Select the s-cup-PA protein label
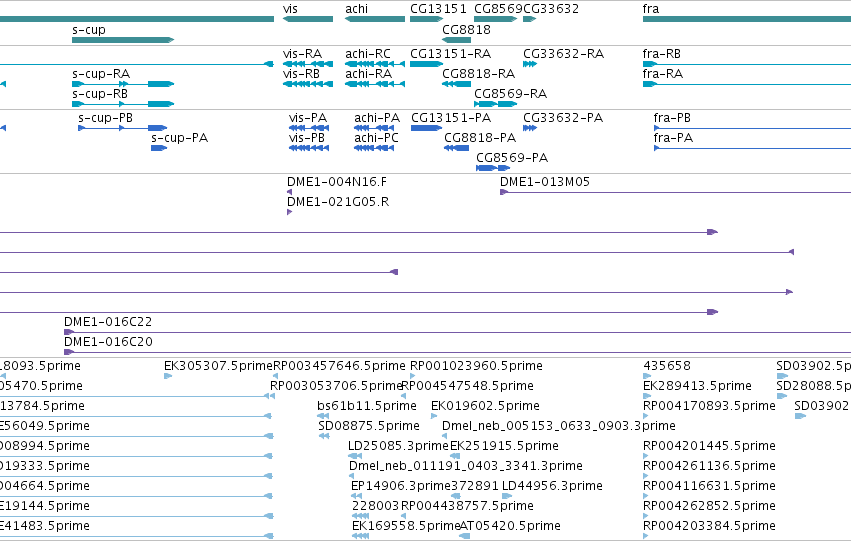851x541 pixels. click(x=180, y=138)
